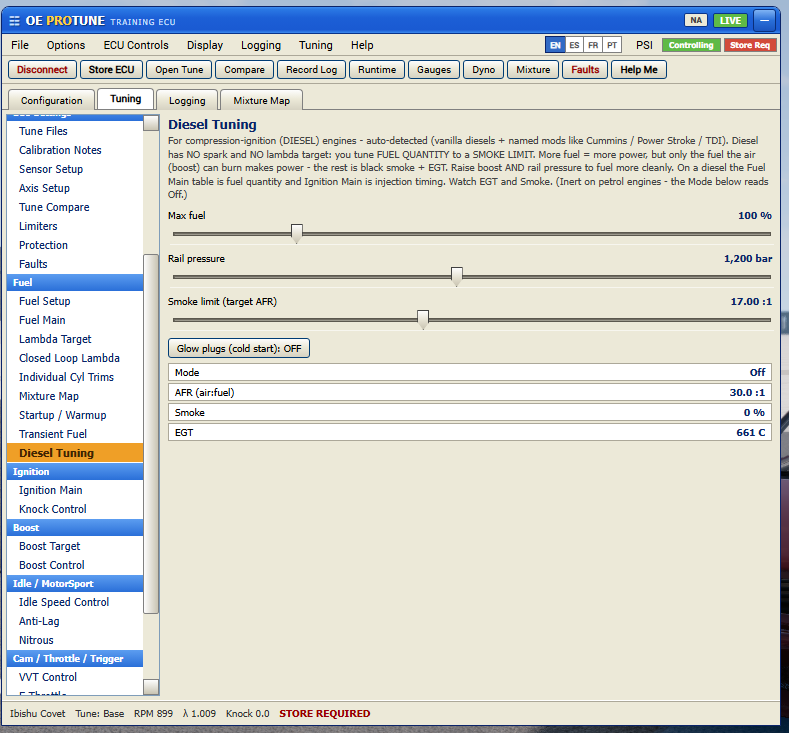Switch to the Mixture Map tab

(261, 100)
